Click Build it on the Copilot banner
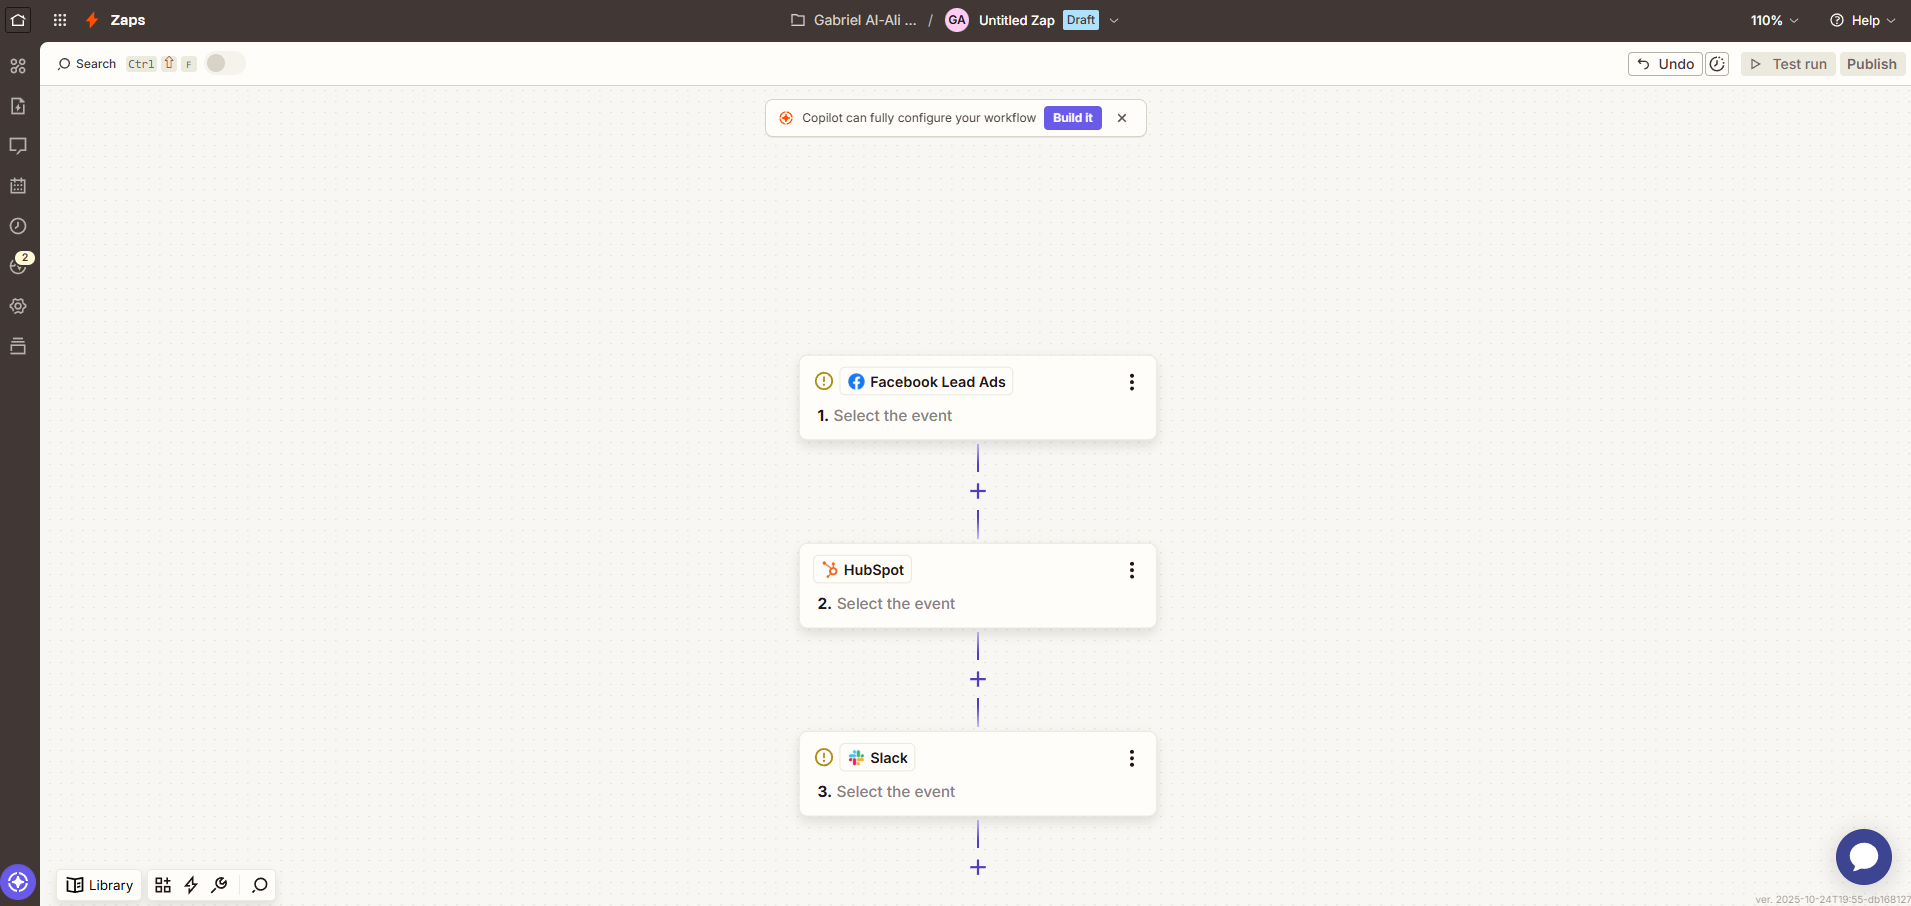Viewport: 1911px width, 906px height. (x=1072, y=117)
